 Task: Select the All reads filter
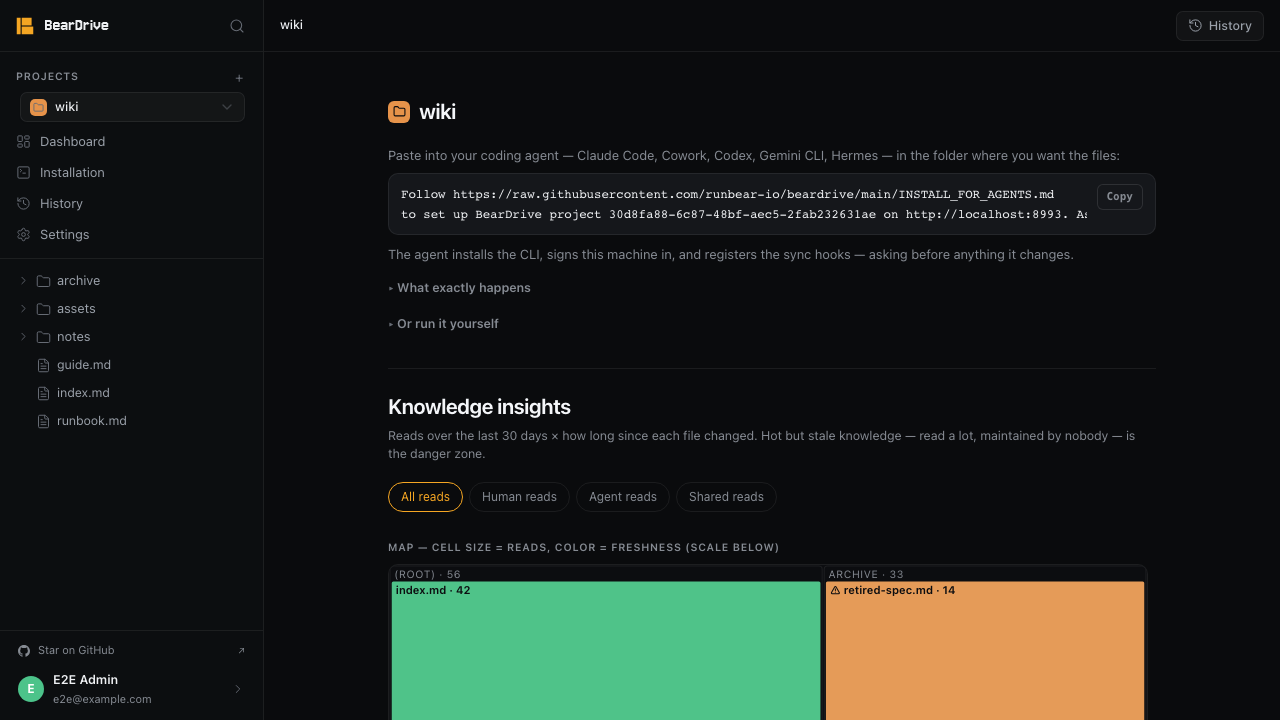coord(425,497)
